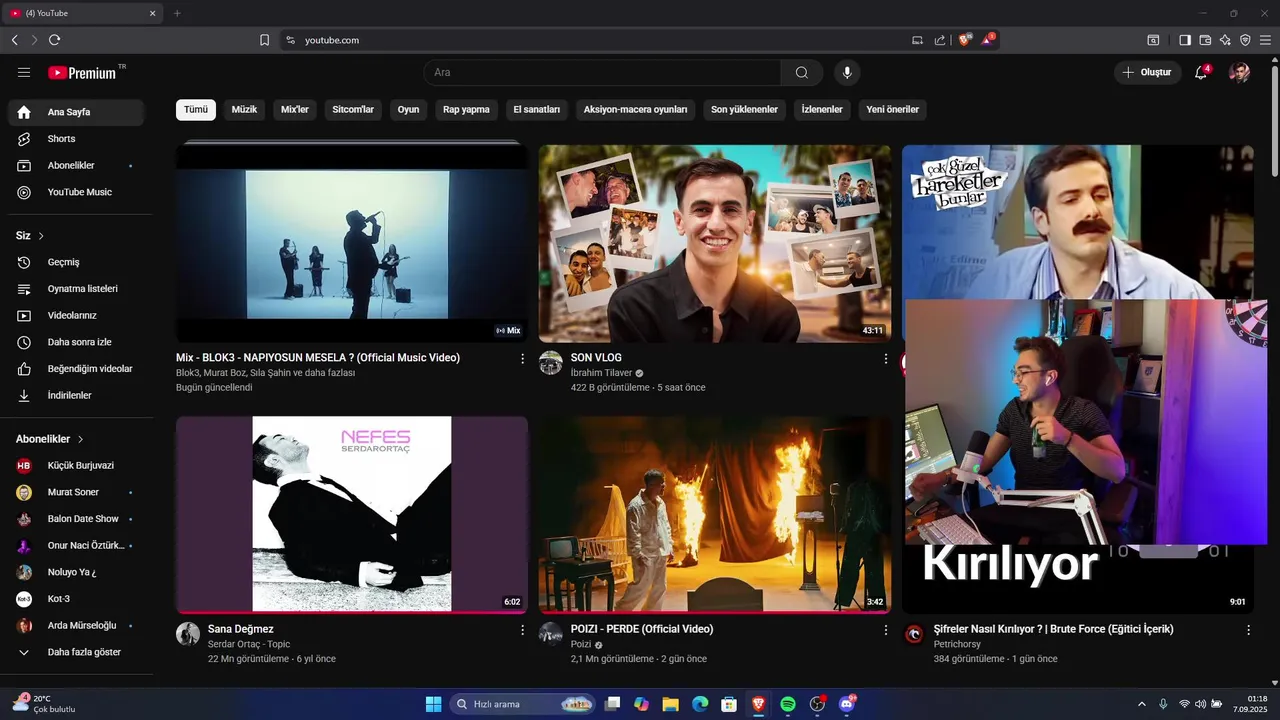Open more options for POIZI PERDE video
The image size is (1280, 720).
click(885, 630)
